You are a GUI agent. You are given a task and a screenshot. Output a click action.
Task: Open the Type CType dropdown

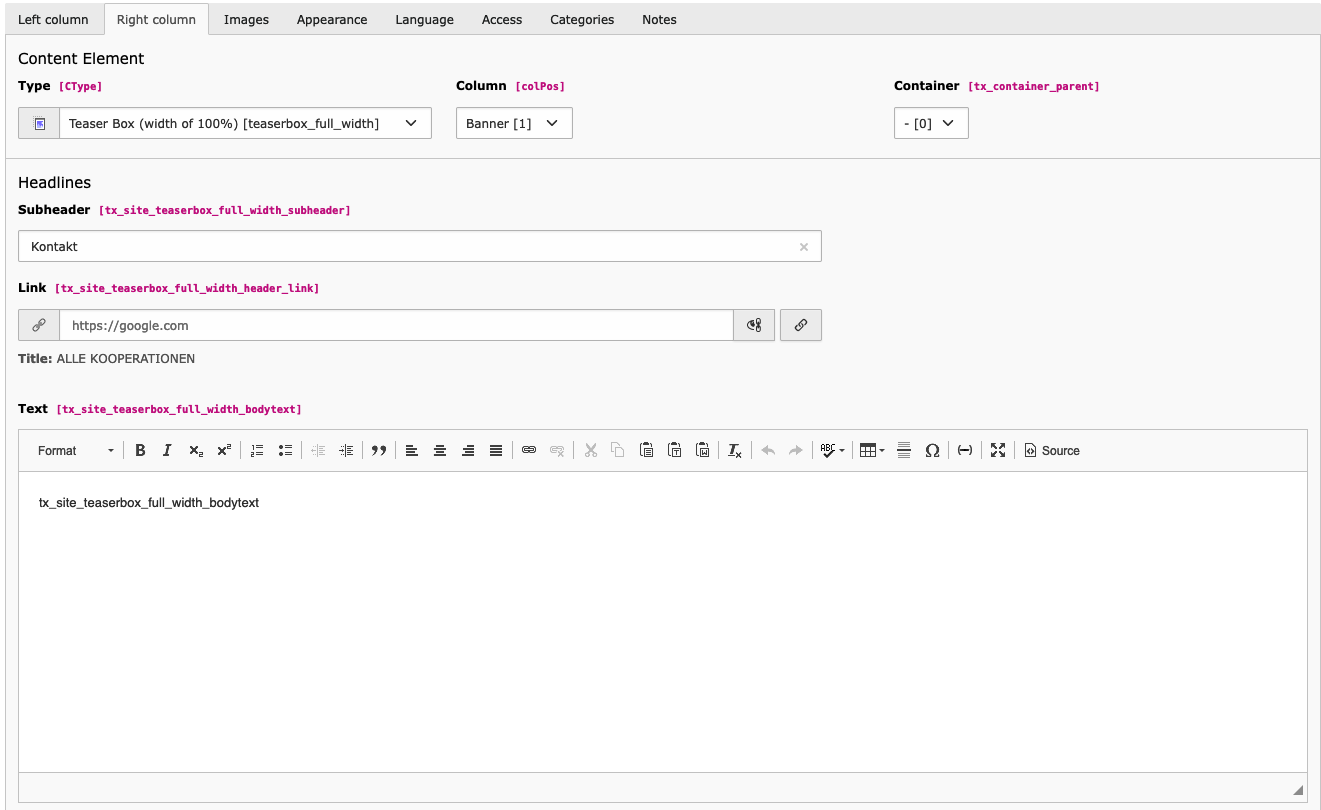[x=244, y=124]
